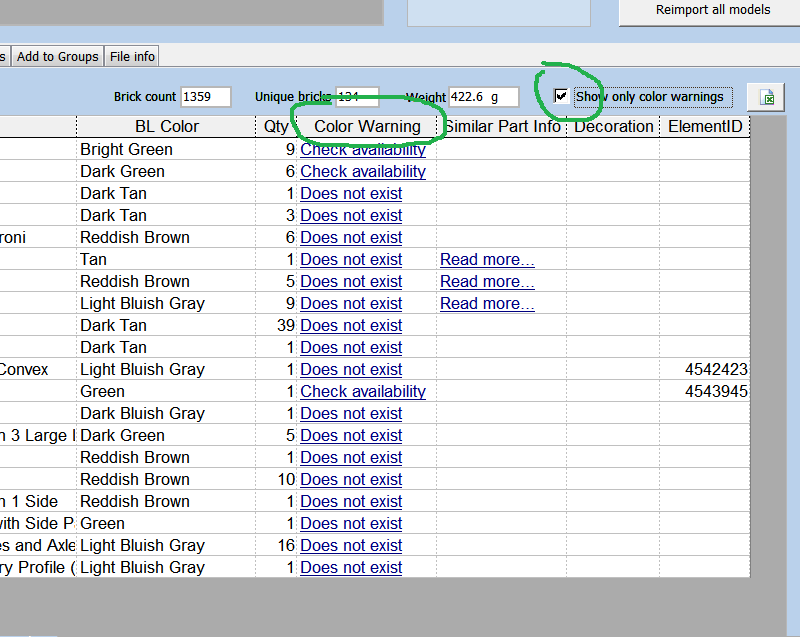
Task: Click the Similar Part Info column header
Action: (x=502, y=126)
